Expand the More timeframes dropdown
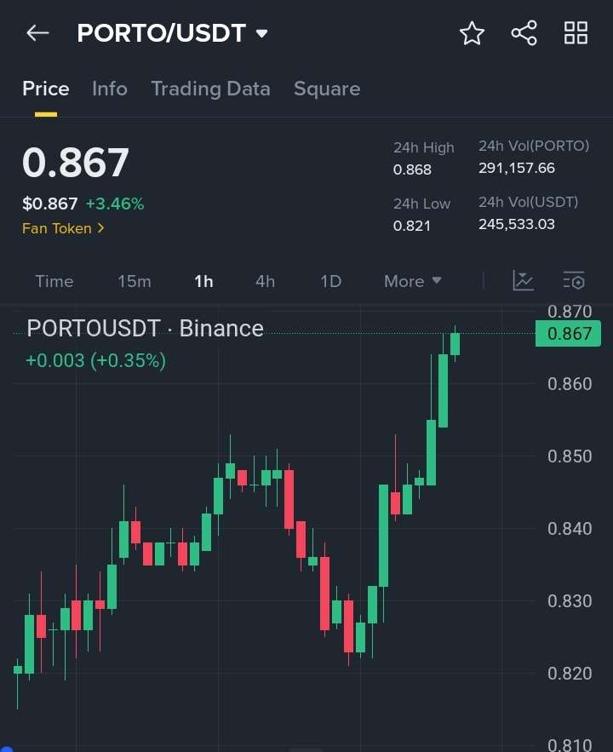The height and width of the screenshot is (752, 613). pos(412,281)
